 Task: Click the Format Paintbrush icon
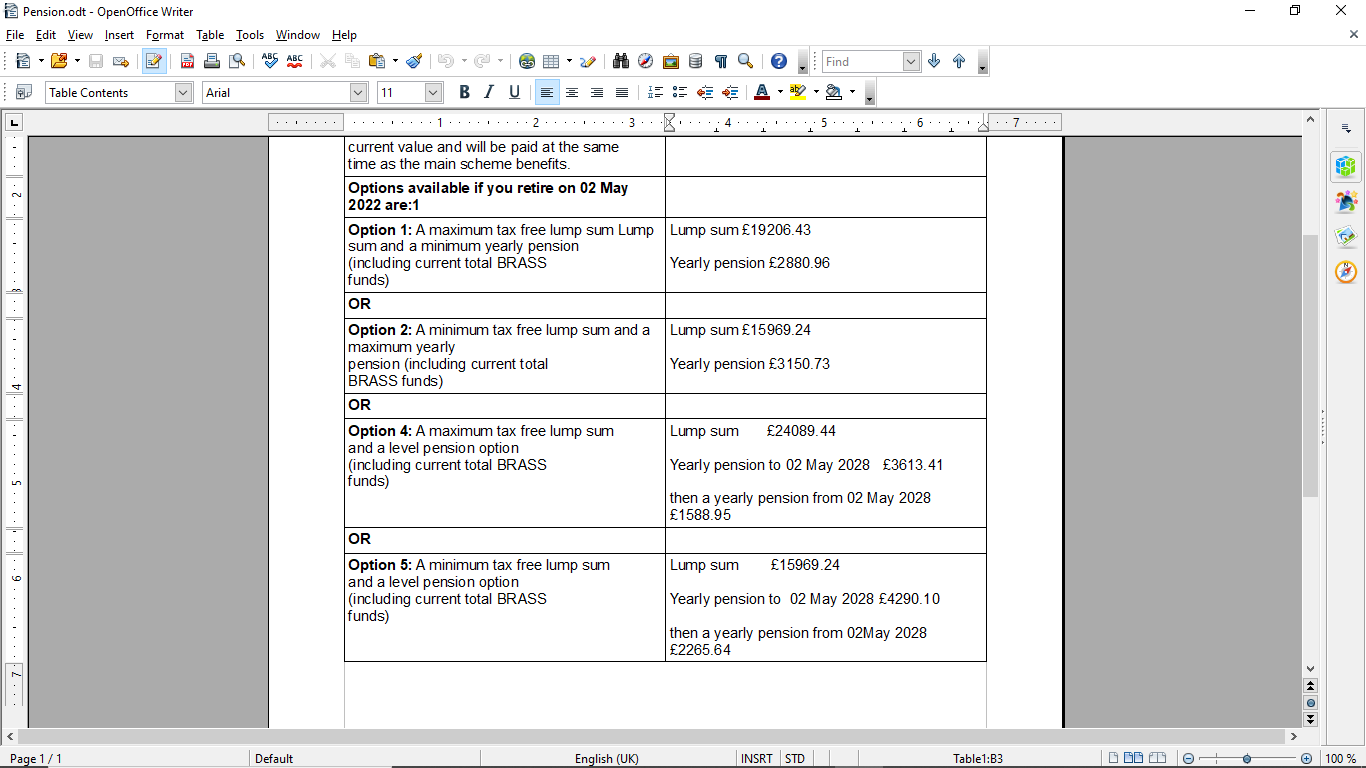click(x=414, y=61)
